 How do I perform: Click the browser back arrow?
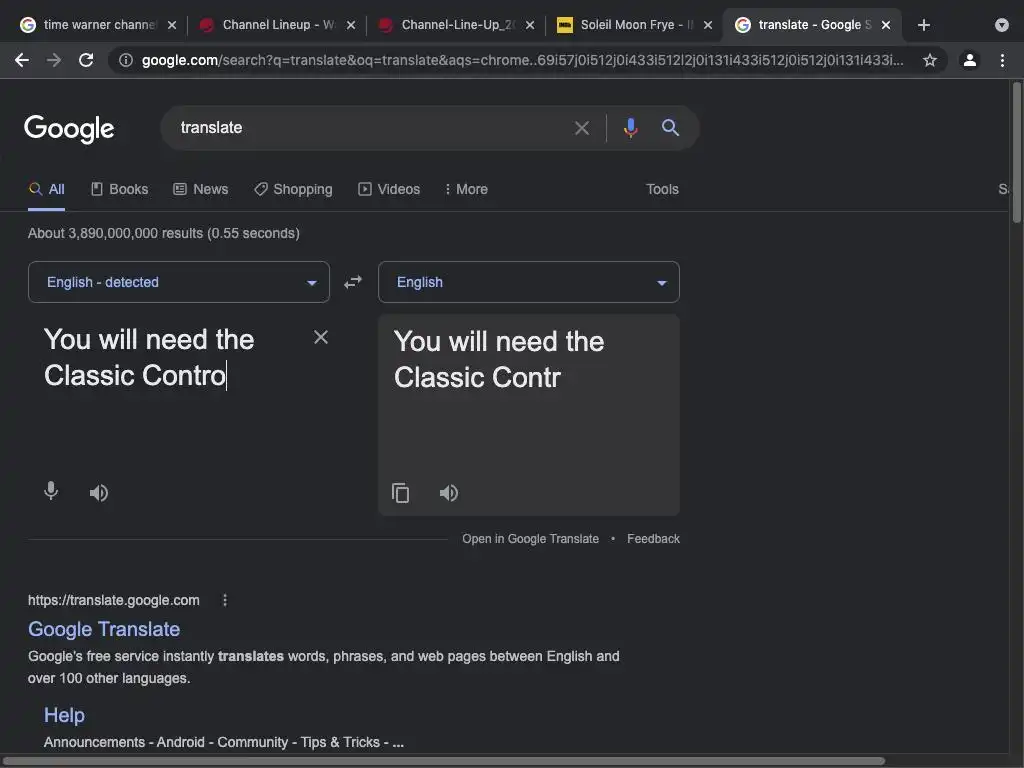pos(22,60)
